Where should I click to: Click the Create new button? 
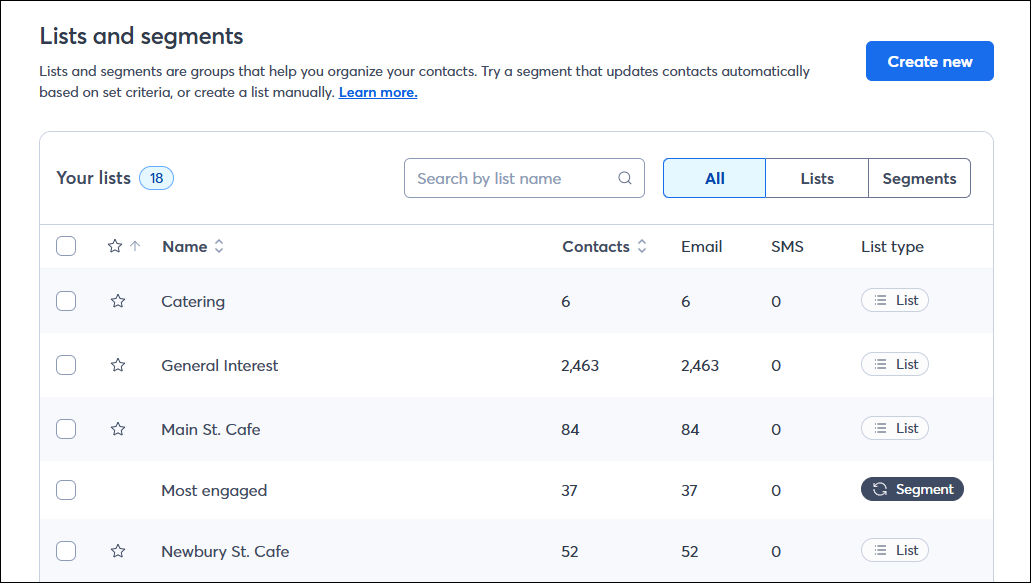click(x=930, y=61)
